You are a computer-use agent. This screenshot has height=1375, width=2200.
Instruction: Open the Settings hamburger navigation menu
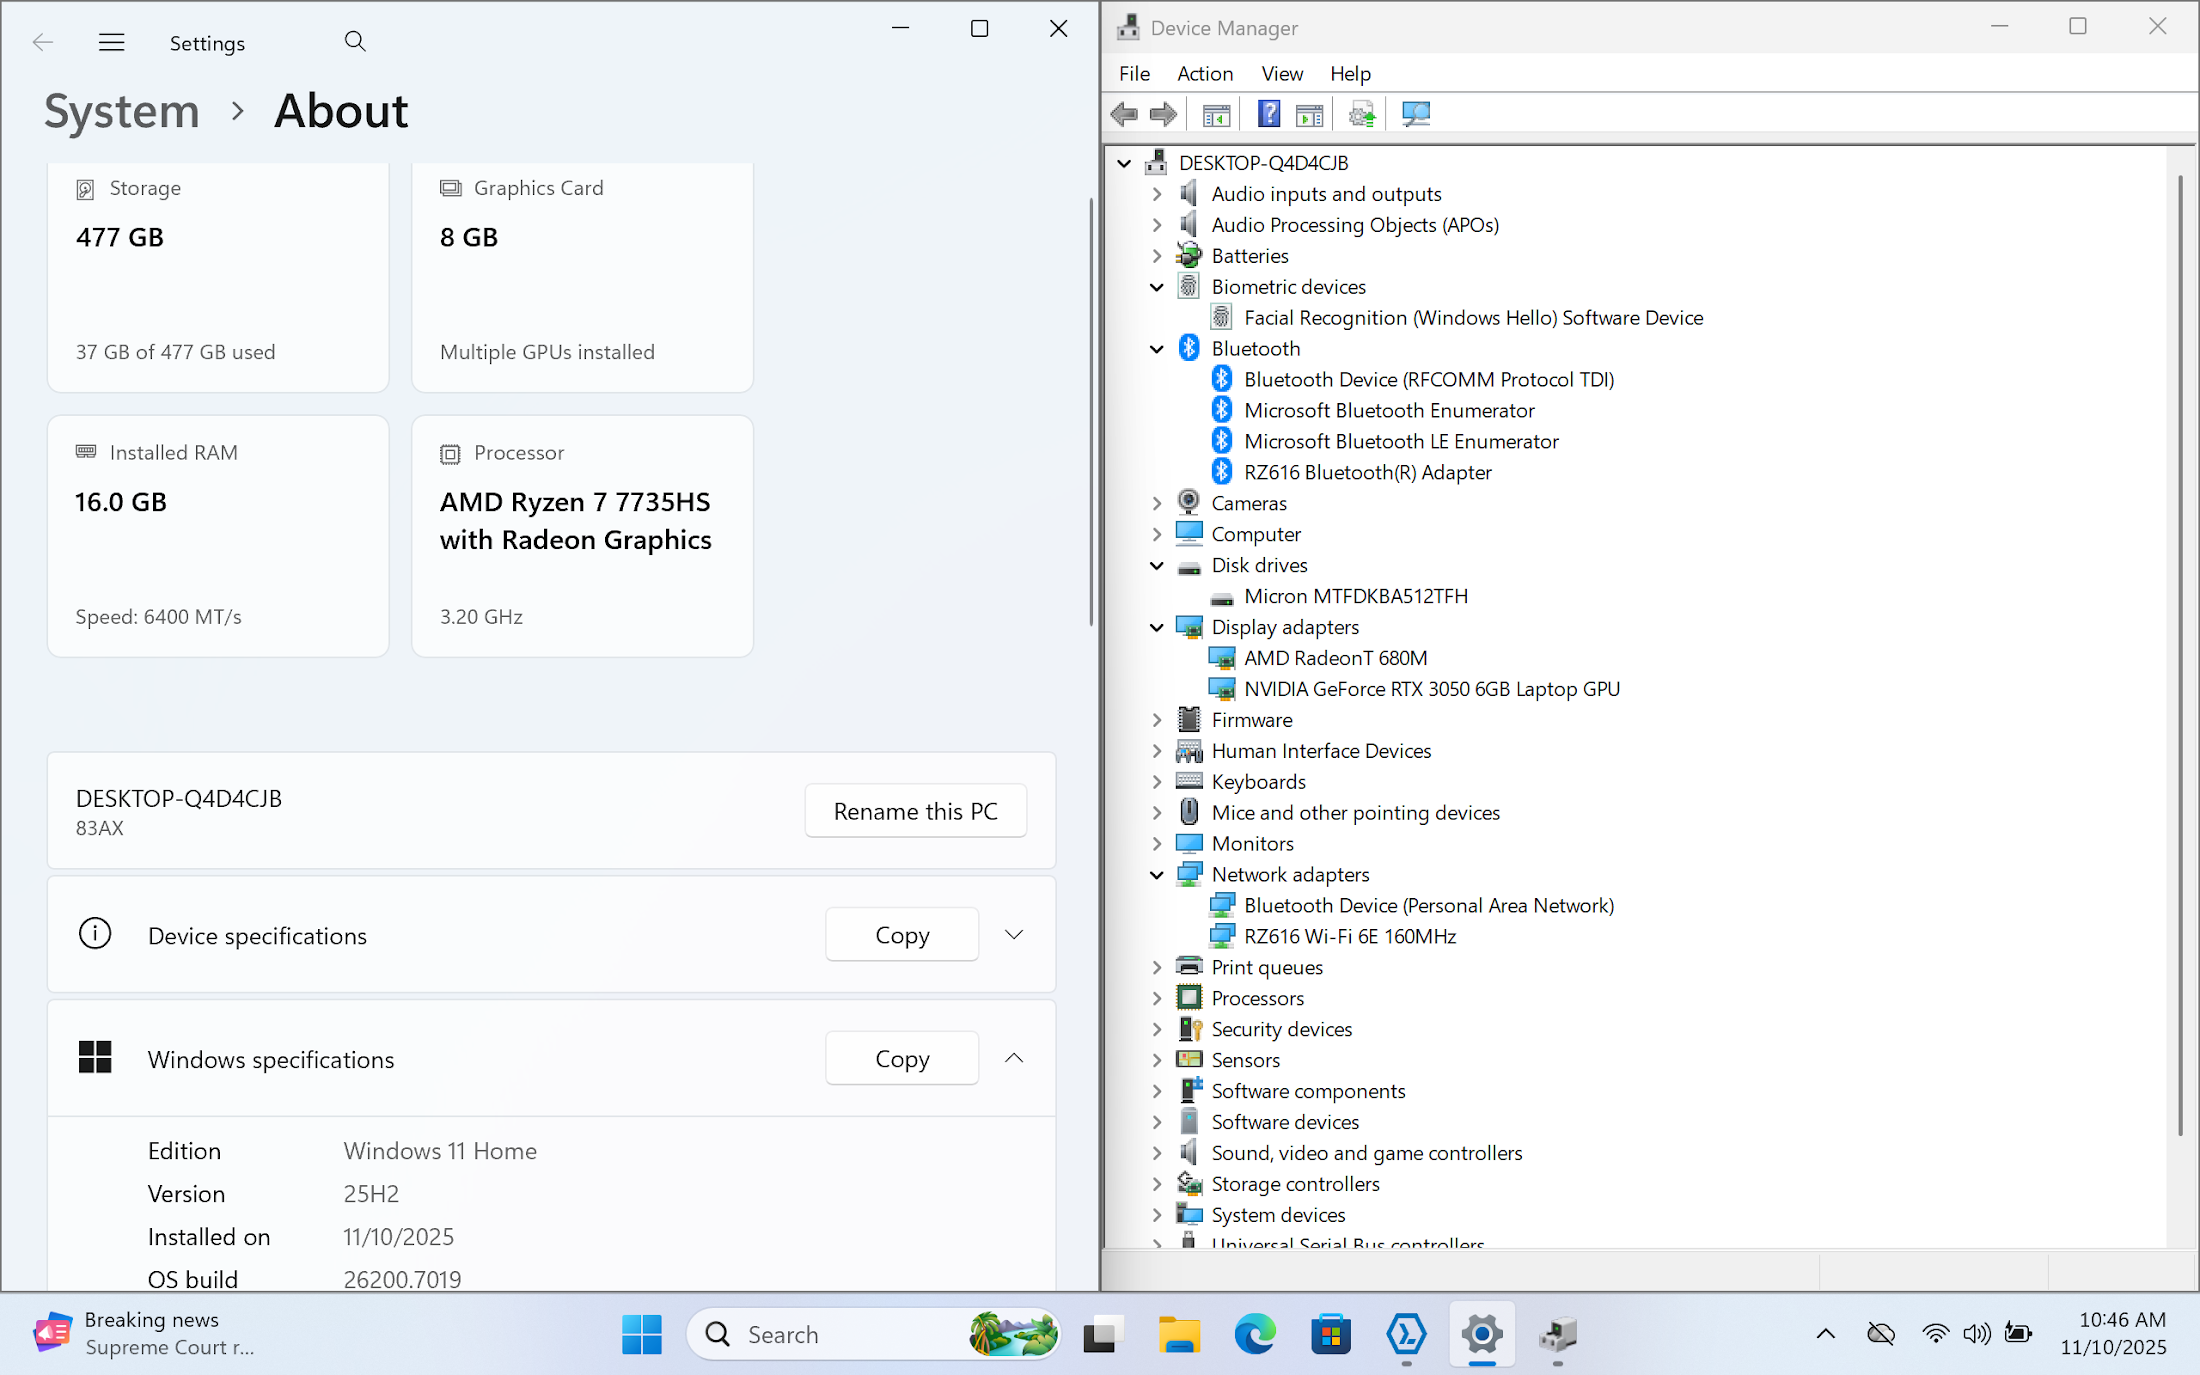[111, 42]
